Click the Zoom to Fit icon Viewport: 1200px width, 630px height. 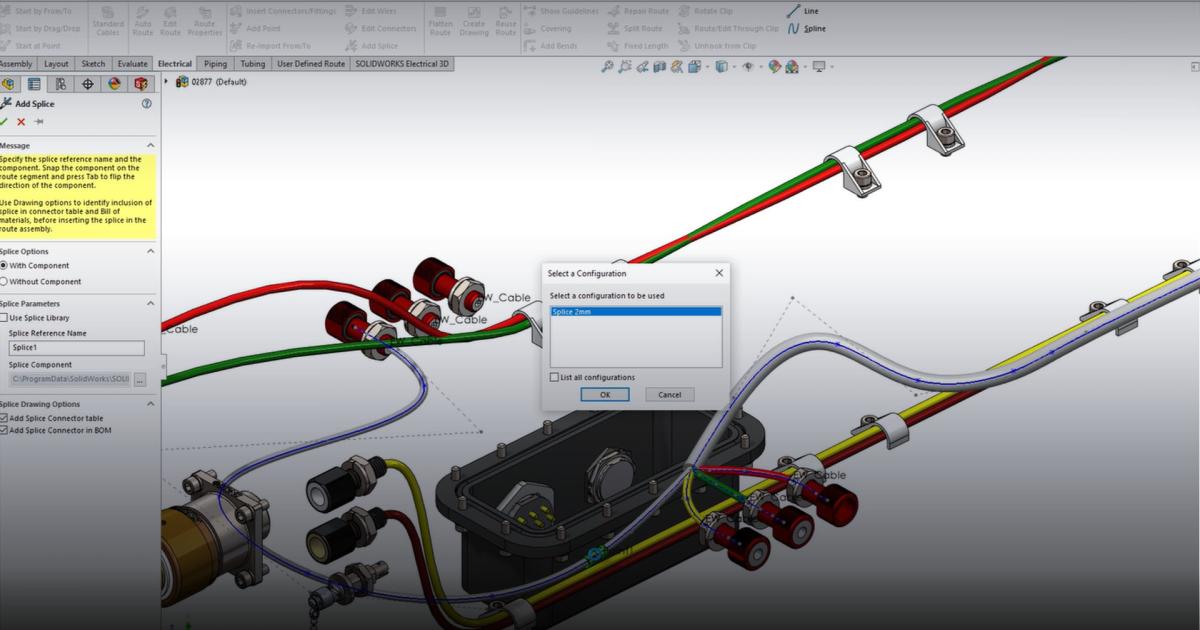click(608, 67)
